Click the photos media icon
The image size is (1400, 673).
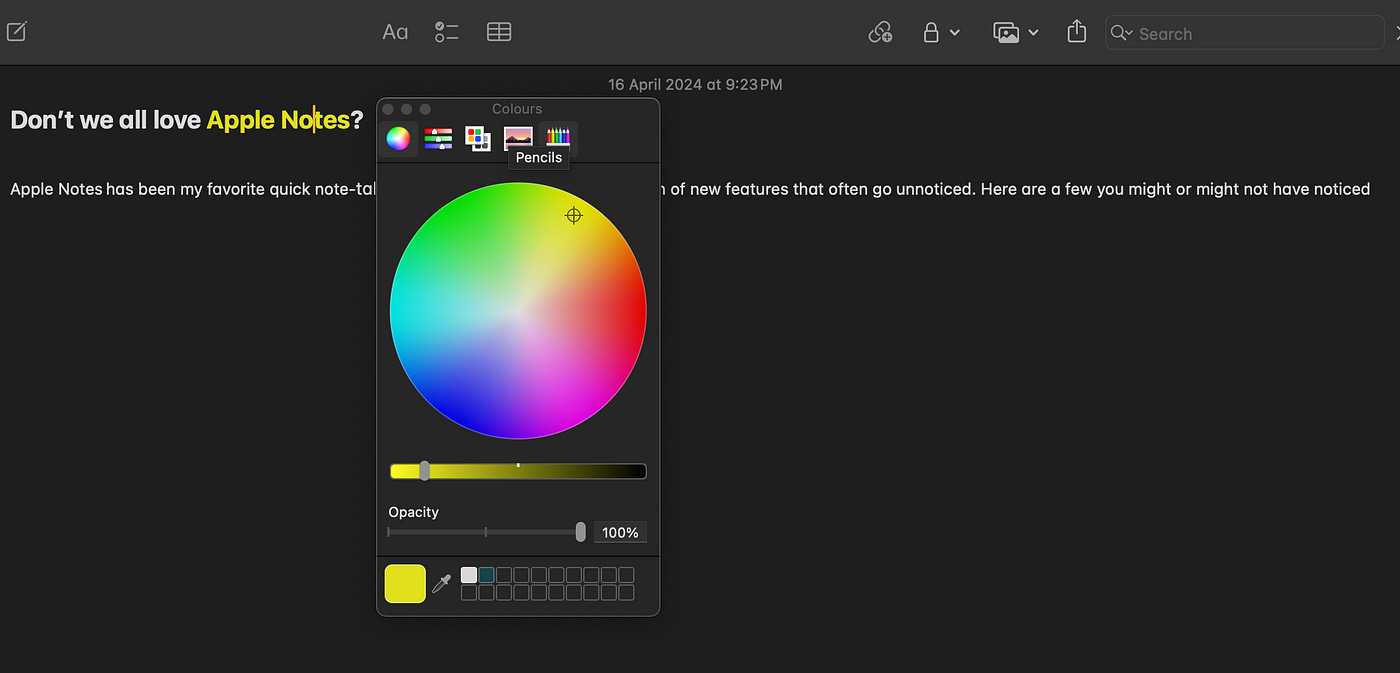tap(1006, 33)
